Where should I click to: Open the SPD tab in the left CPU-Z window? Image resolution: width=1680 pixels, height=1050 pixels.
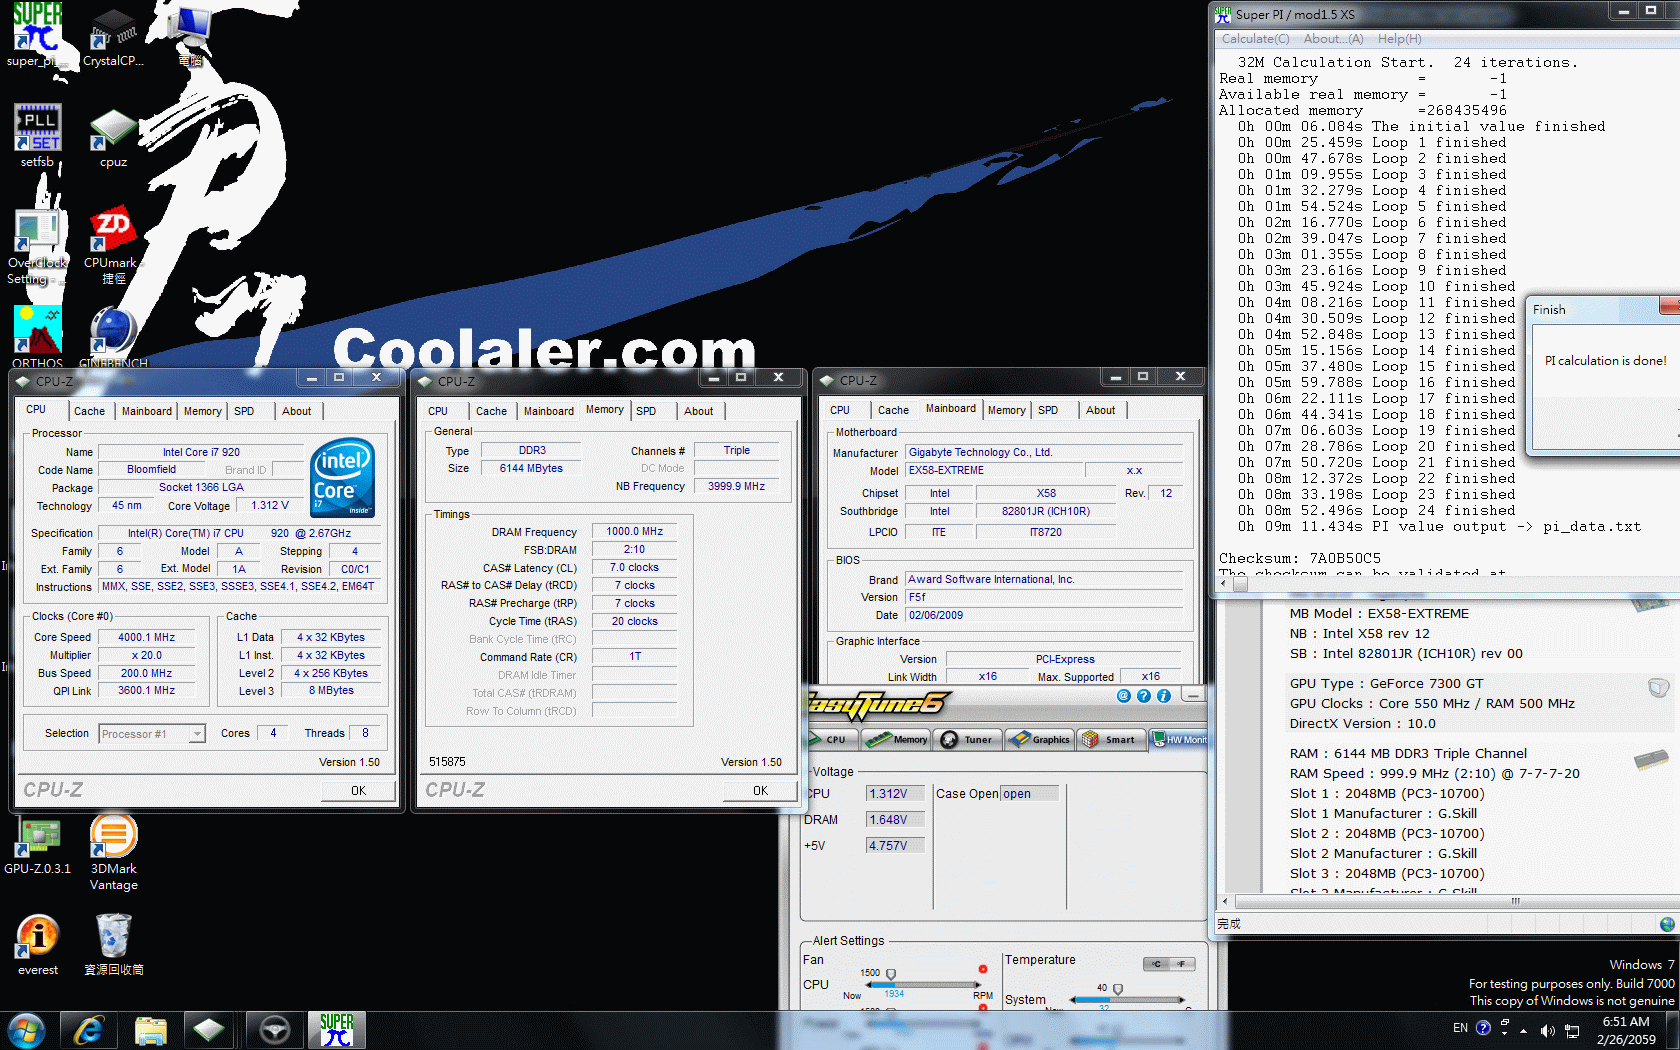coord(244,411)
